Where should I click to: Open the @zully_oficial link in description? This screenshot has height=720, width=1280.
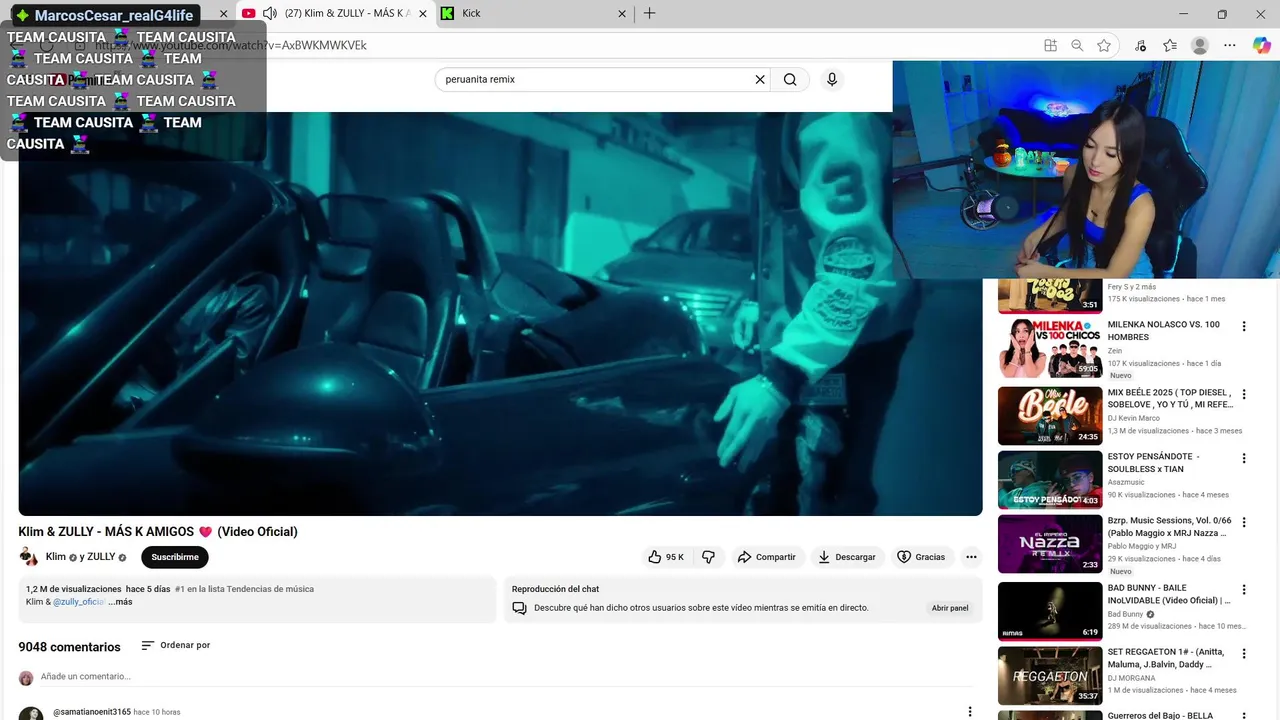79,602
